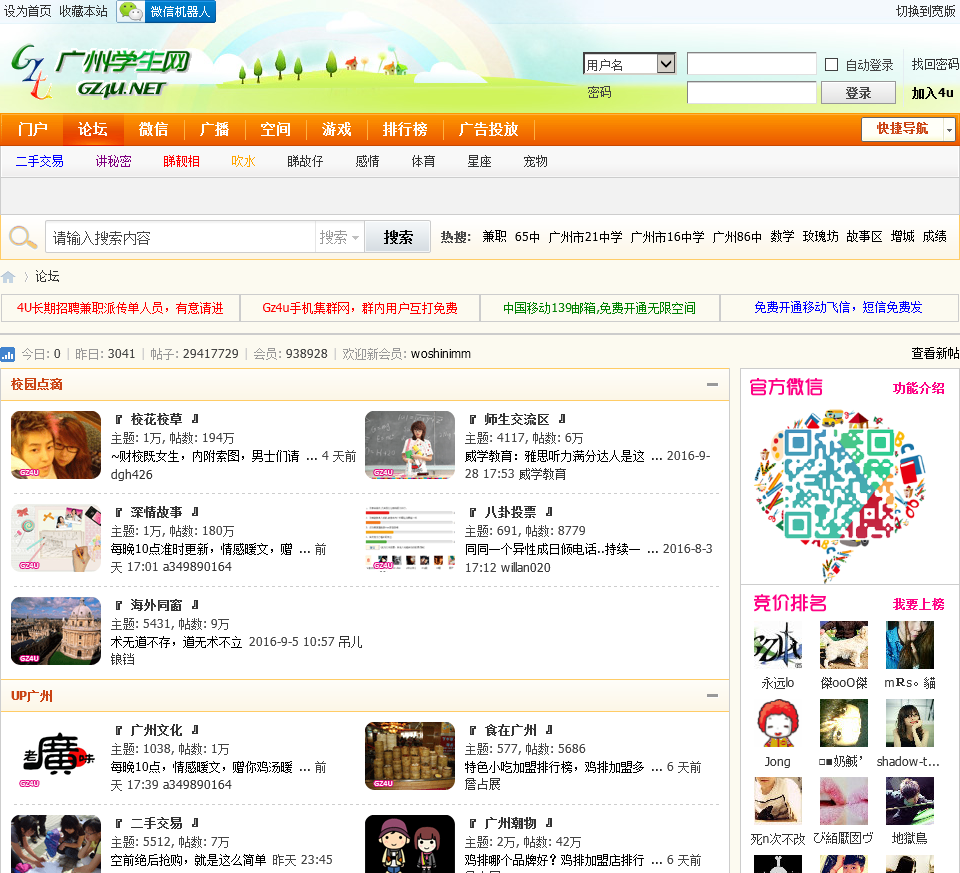Focus the username input field

tap(752, 64)
